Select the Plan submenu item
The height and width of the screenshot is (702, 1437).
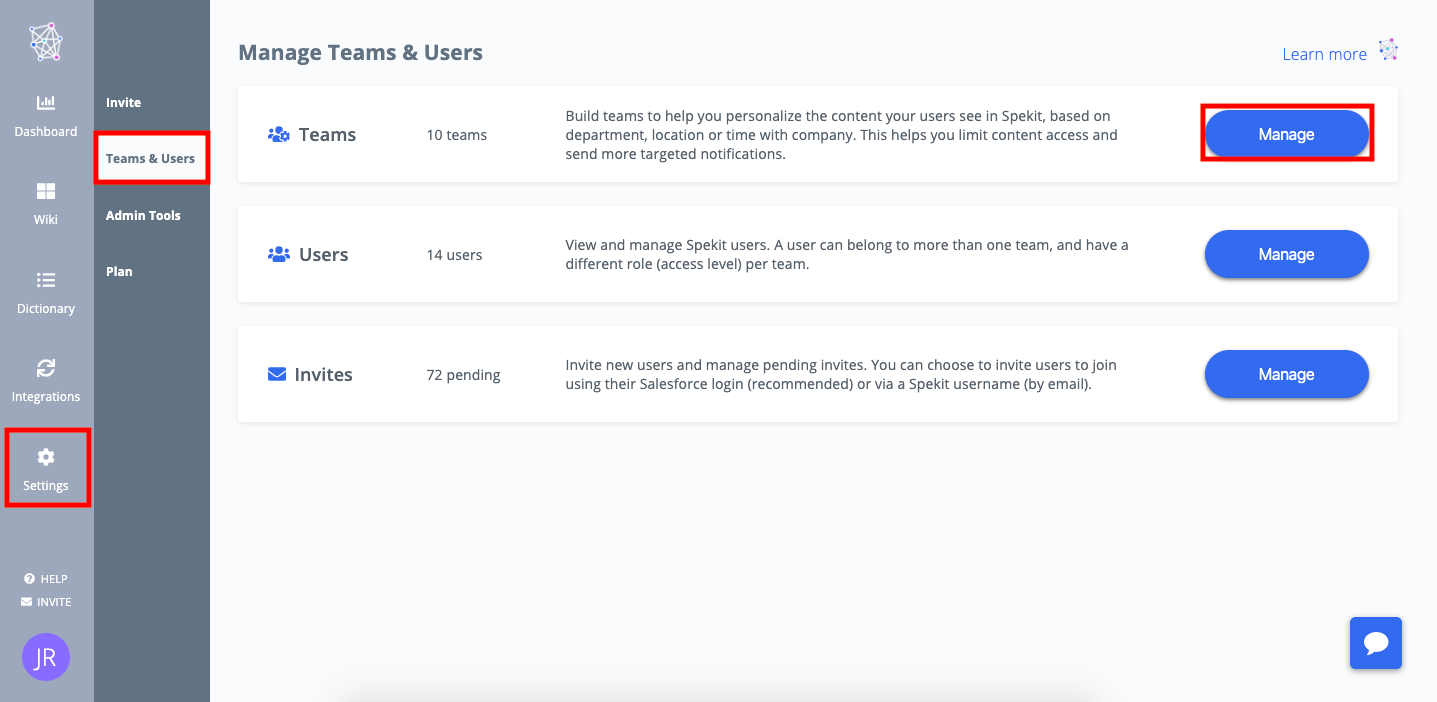coord(119,271)
